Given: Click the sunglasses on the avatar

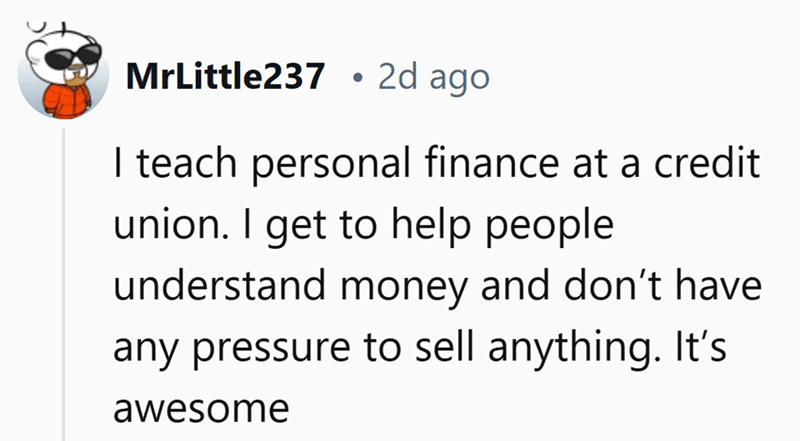Looking at the screenshot, I should point(72,56).
